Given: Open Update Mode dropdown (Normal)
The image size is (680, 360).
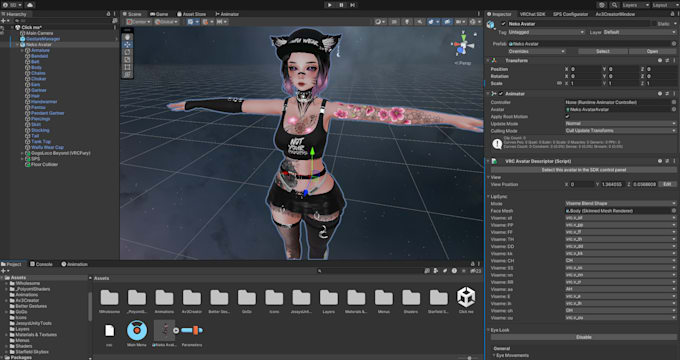Looking at the screenshot, I should pos(621,124).
